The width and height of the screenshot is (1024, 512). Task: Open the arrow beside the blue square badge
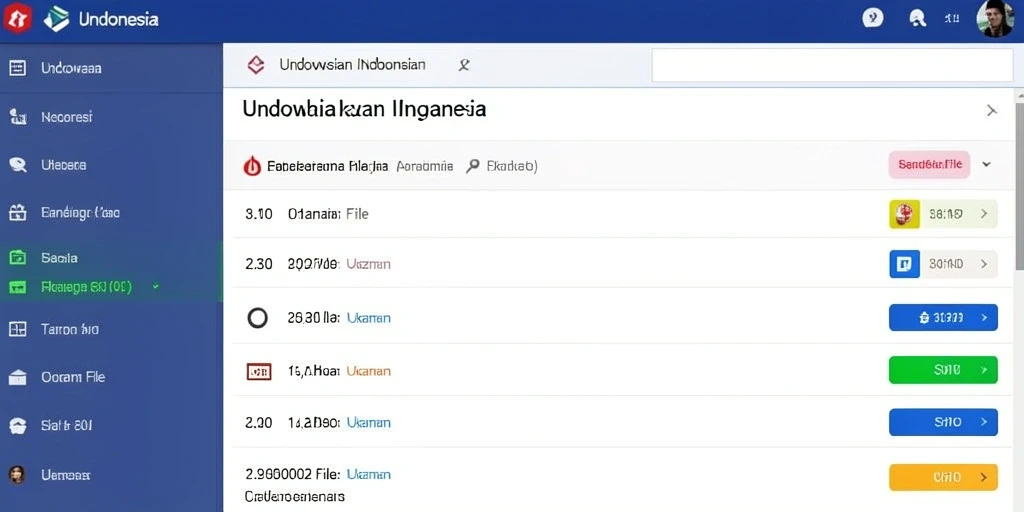984,264
